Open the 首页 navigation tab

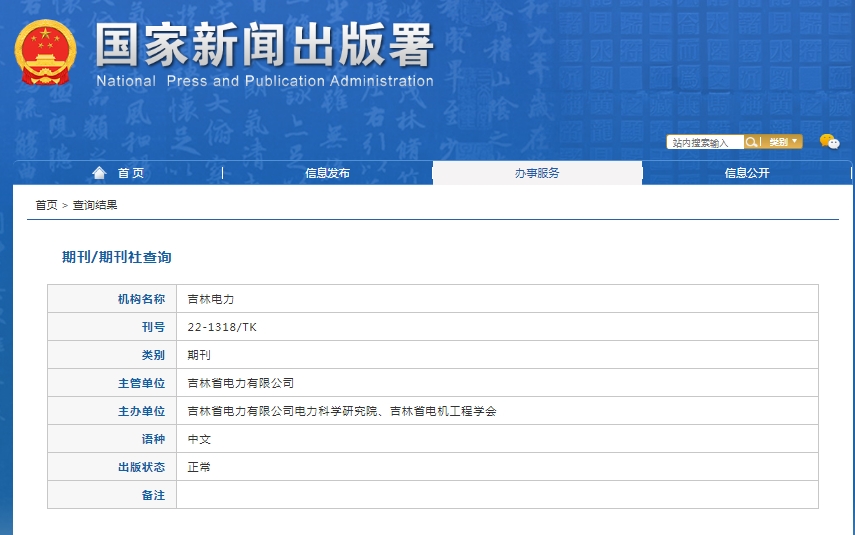(130, 173)
